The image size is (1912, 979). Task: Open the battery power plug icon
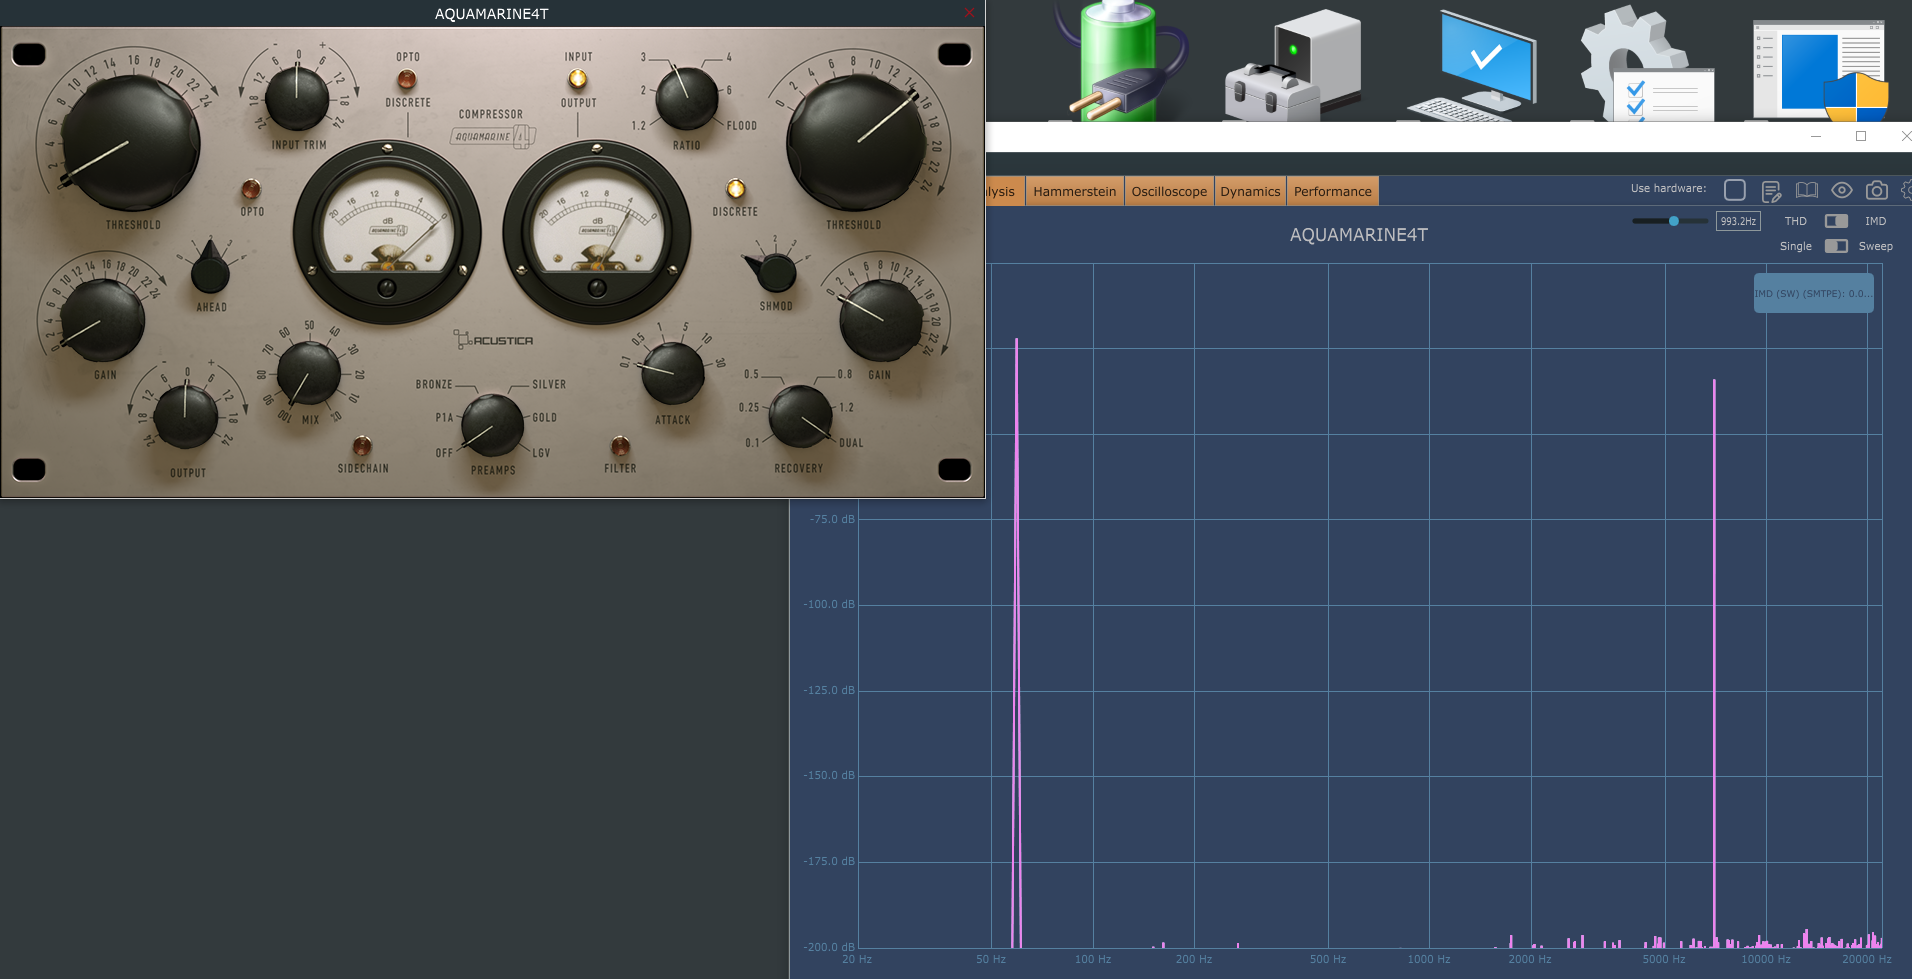[1120, 61]
